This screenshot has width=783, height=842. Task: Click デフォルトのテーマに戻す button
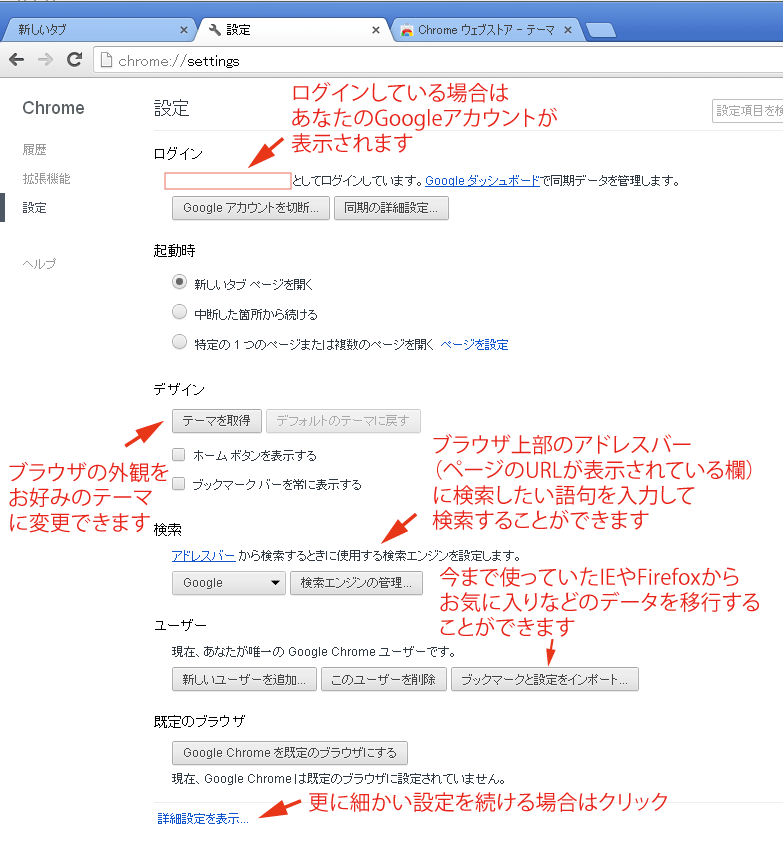click(x=343, y=421)
